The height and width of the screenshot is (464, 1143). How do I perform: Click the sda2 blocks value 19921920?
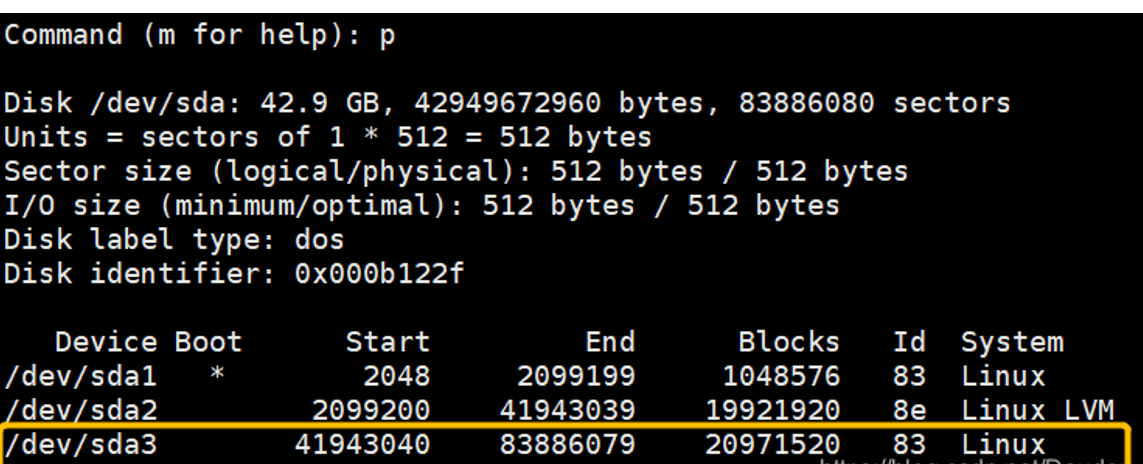click(x=772, y=410)
